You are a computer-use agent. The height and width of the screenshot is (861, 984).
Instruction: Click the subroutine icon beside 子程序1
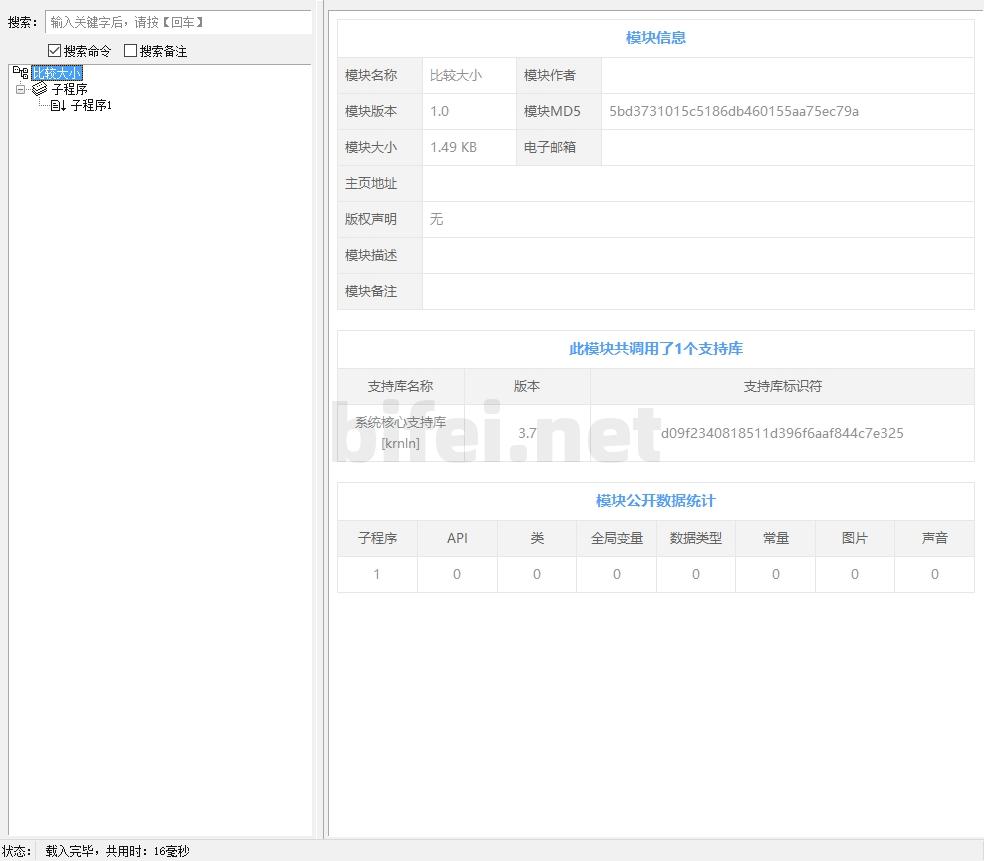pyautogui.click(x=58, y=105)
